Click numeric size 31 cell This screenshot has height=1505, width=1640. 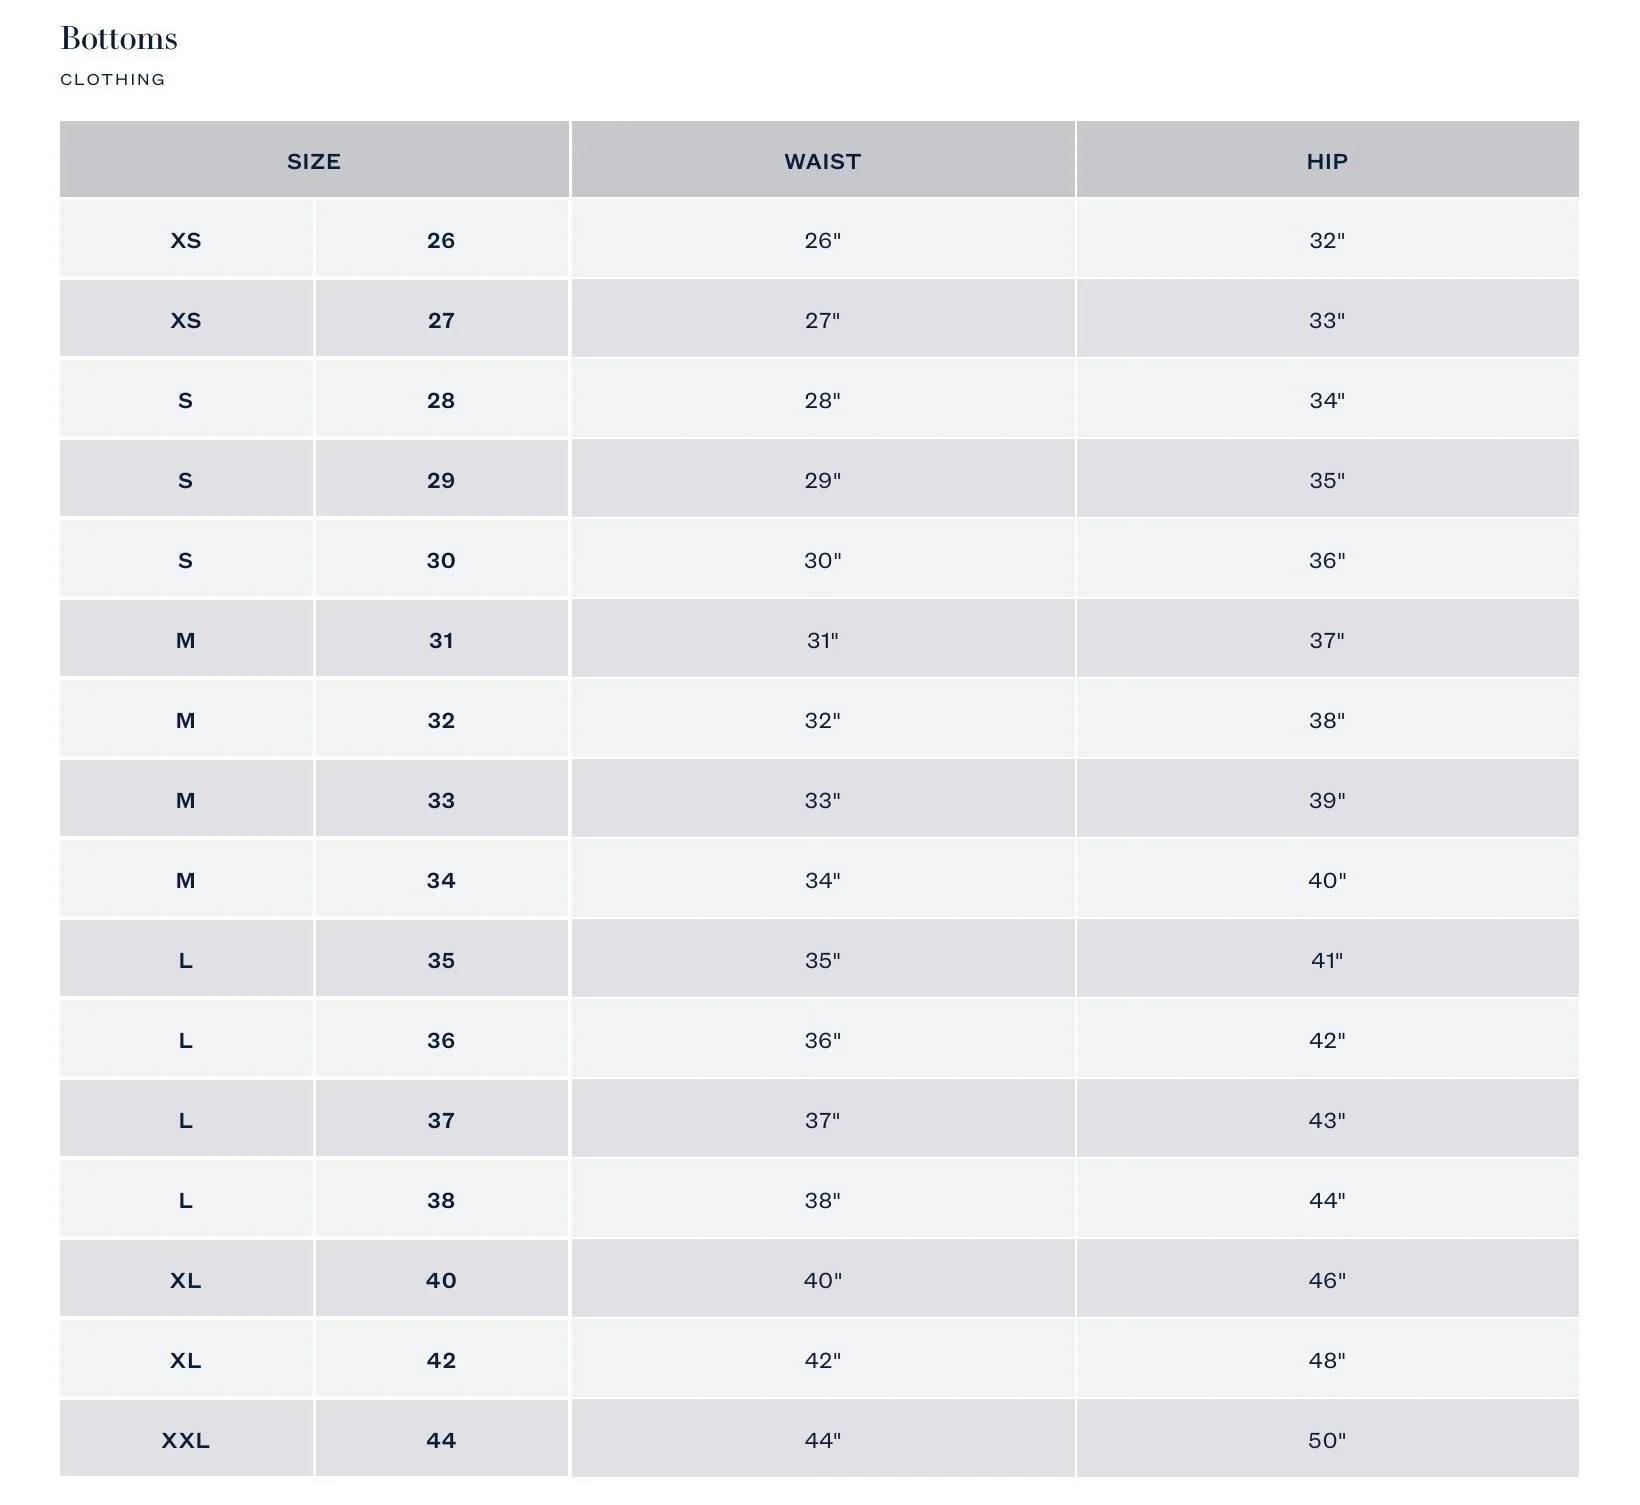(x=441, y=639)
